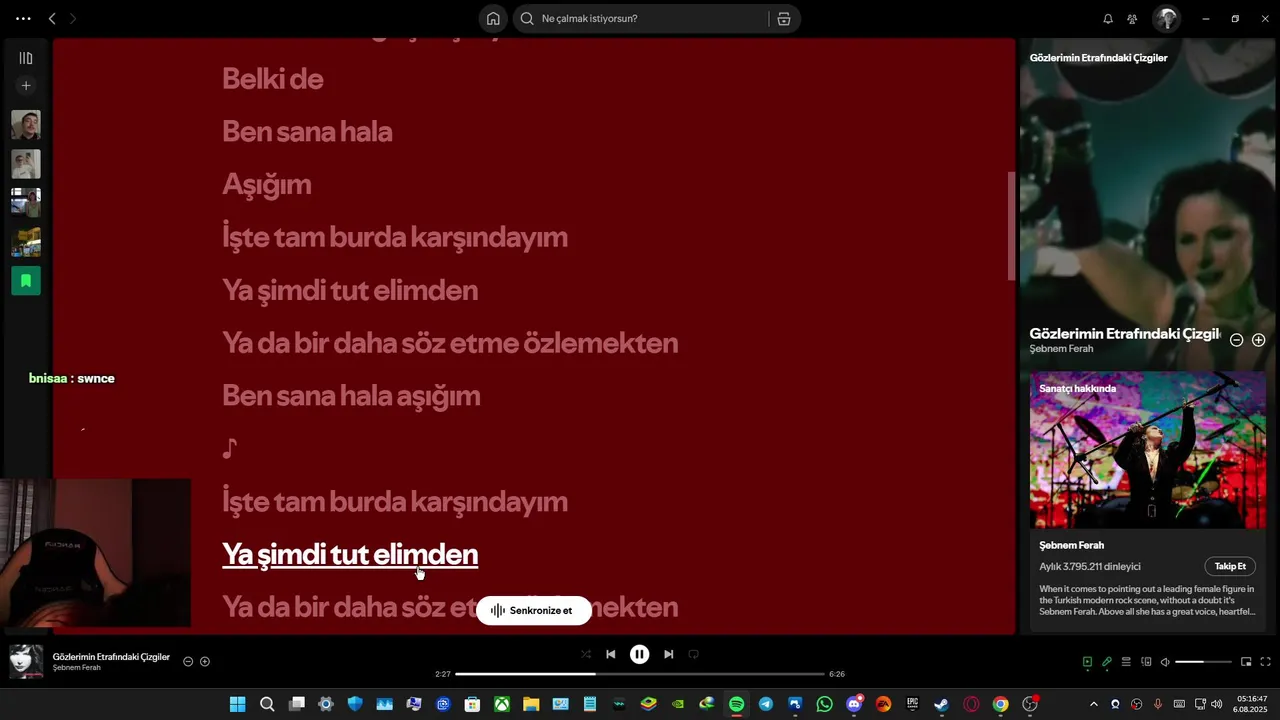Screen dimensions: 1280x720
Task: Open 'Şebnem Ferah' name in the artist card
Action: coord(1071,545)
